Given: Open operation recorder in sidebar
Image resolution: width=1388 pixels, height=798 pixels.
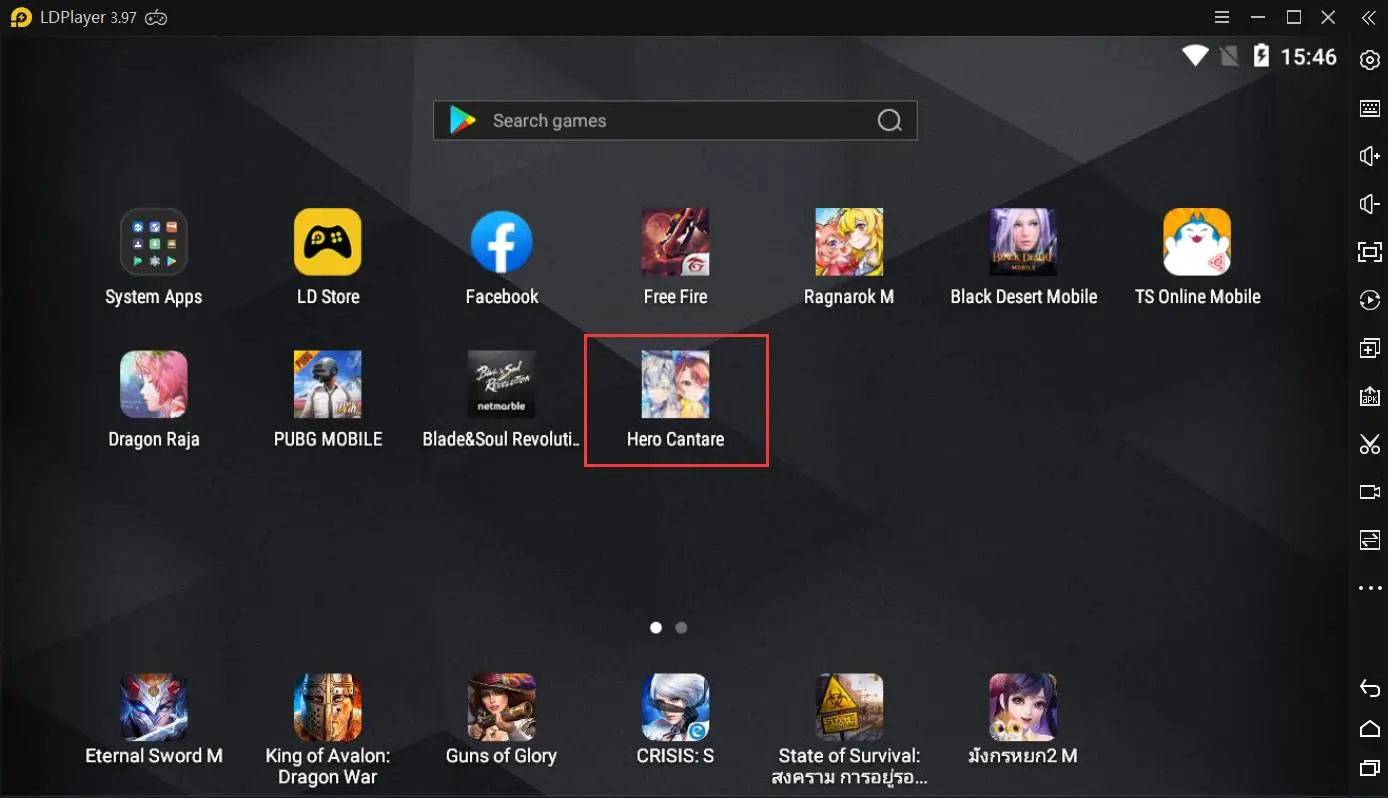Looking at the screenshot, I should click(x=1370, y=300).
